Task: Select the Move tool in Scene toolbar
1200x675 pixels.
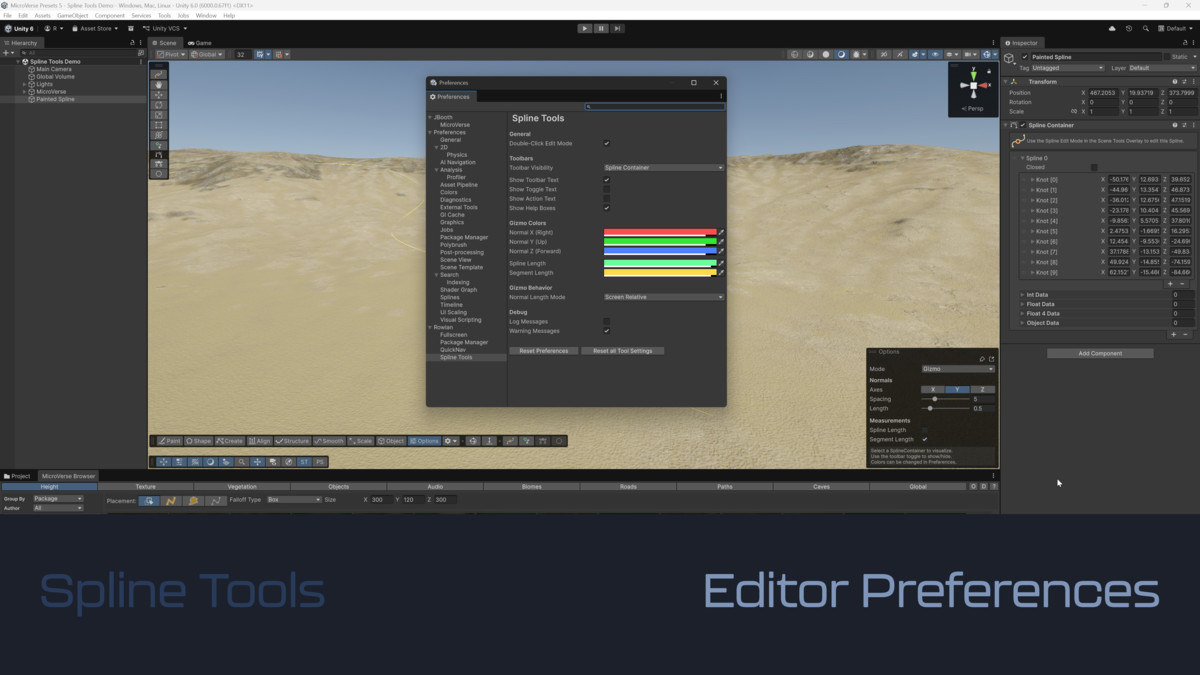Action: coord(158,95)
